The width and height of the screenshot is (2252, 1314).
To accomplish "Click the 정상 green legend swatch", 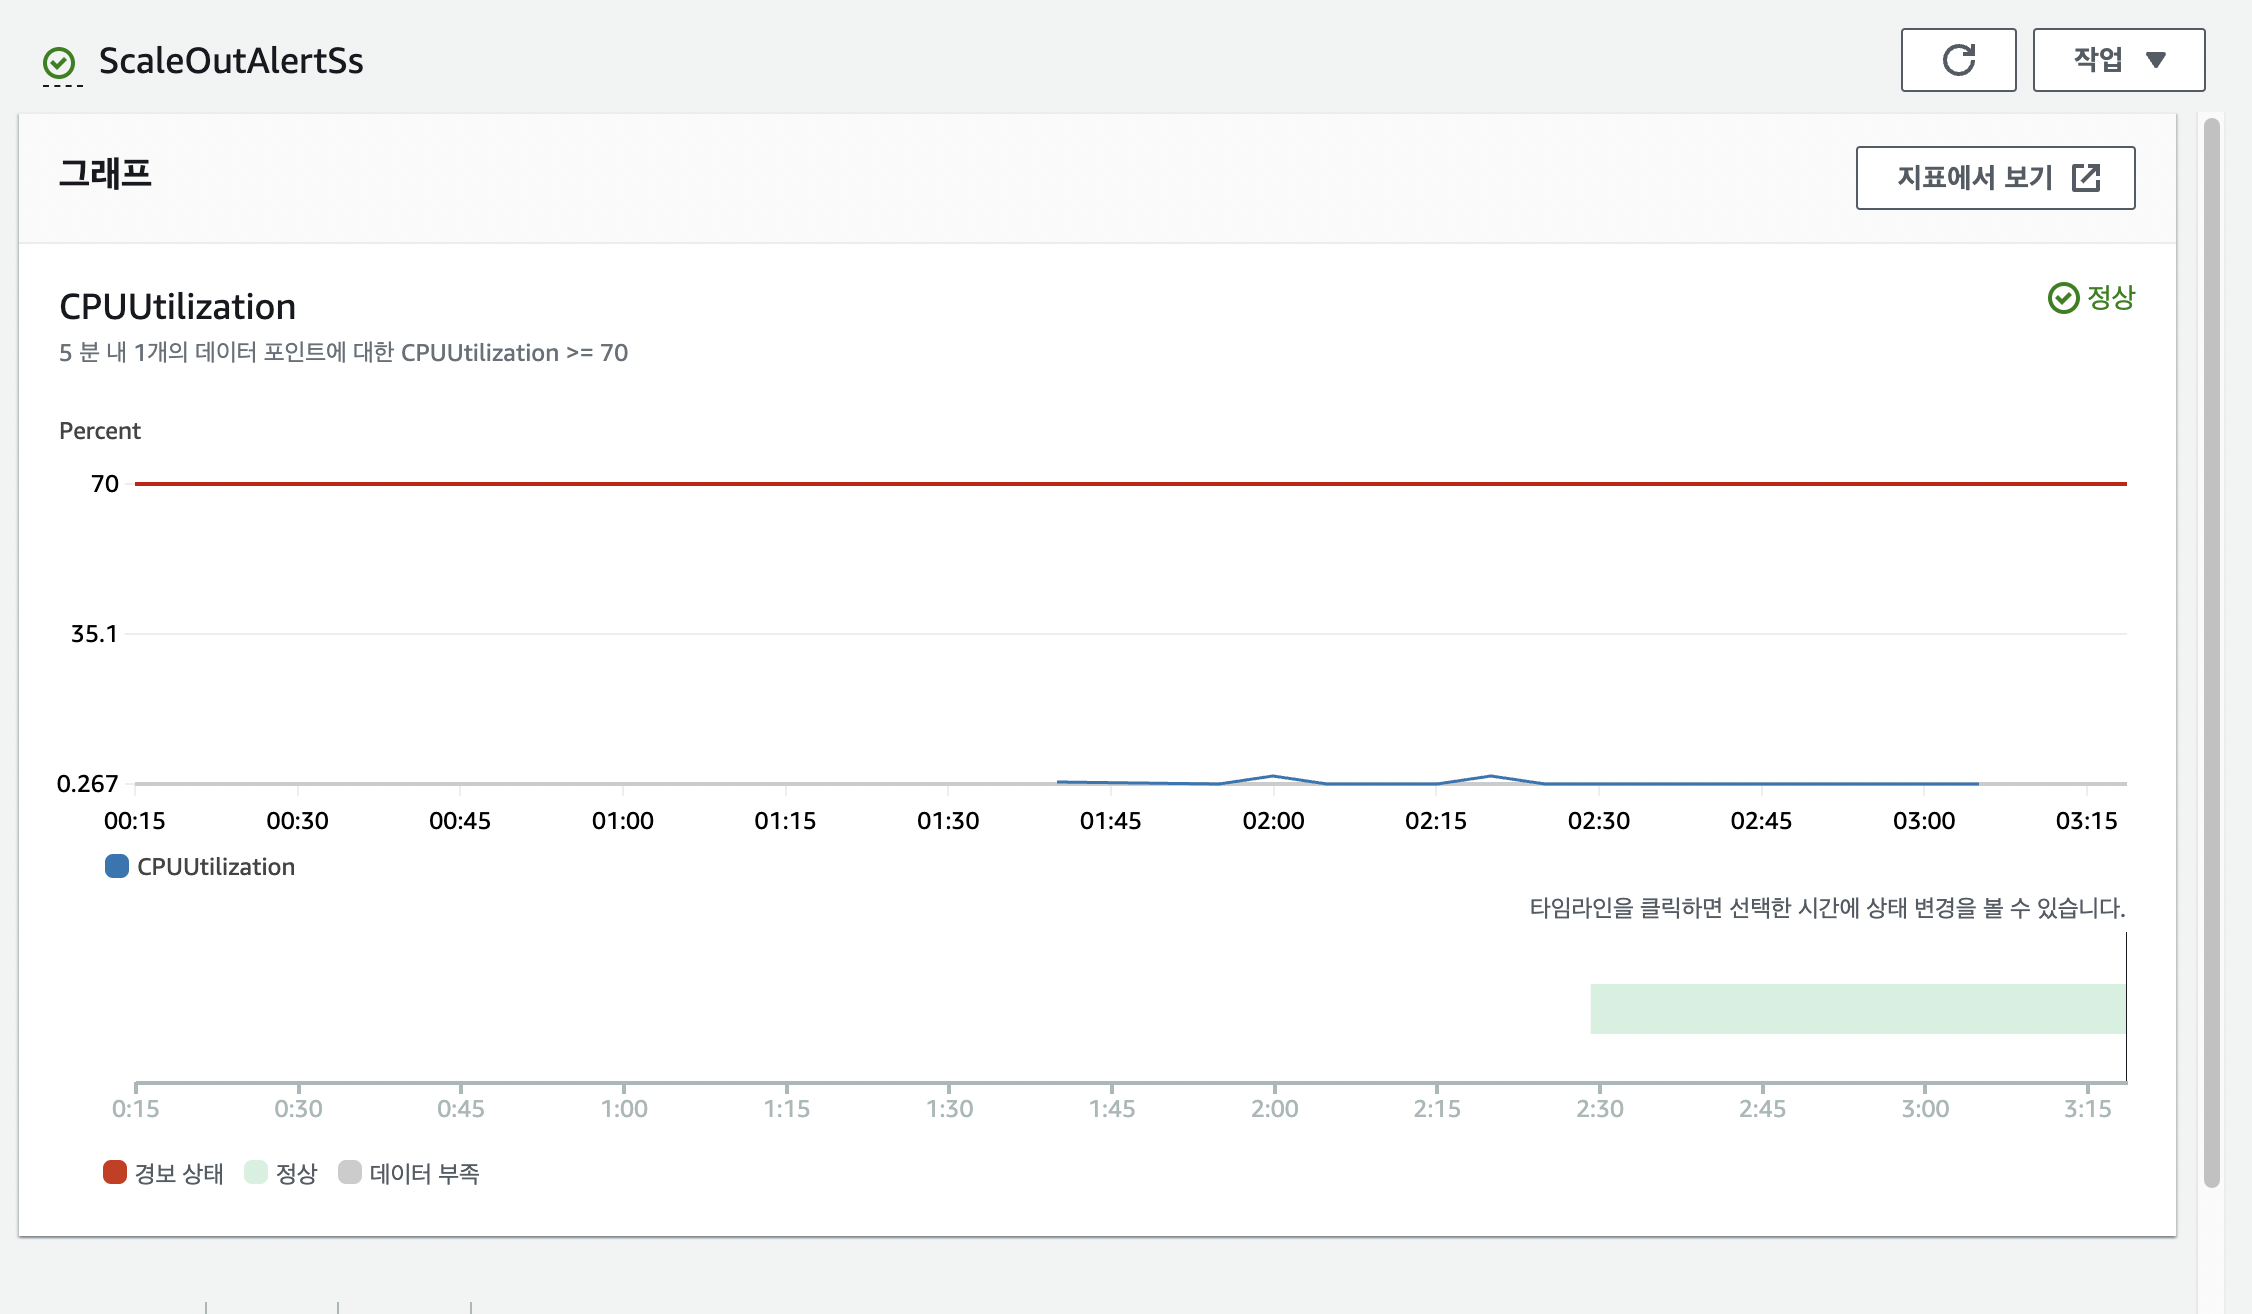I will click(x=256, y=1172).
